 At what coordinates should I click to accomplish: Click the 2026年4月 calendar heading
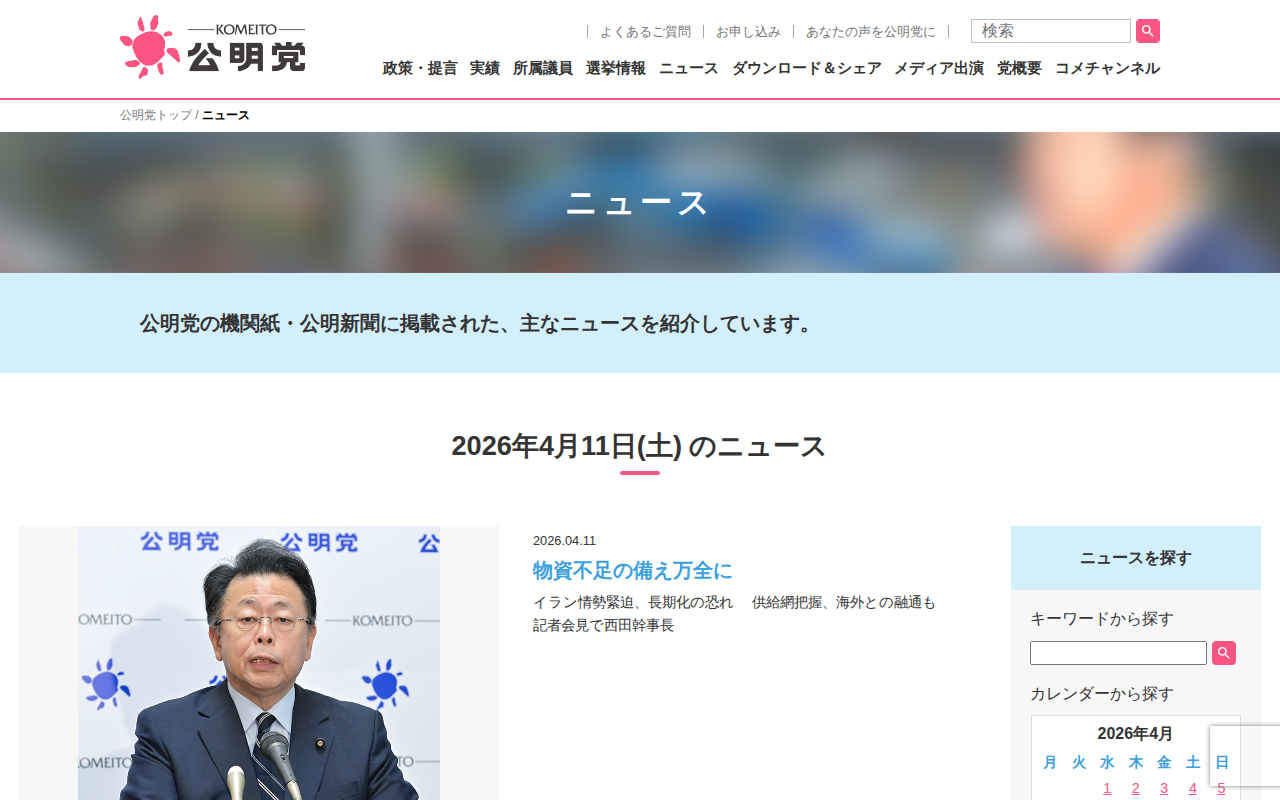click(1135, 734)
